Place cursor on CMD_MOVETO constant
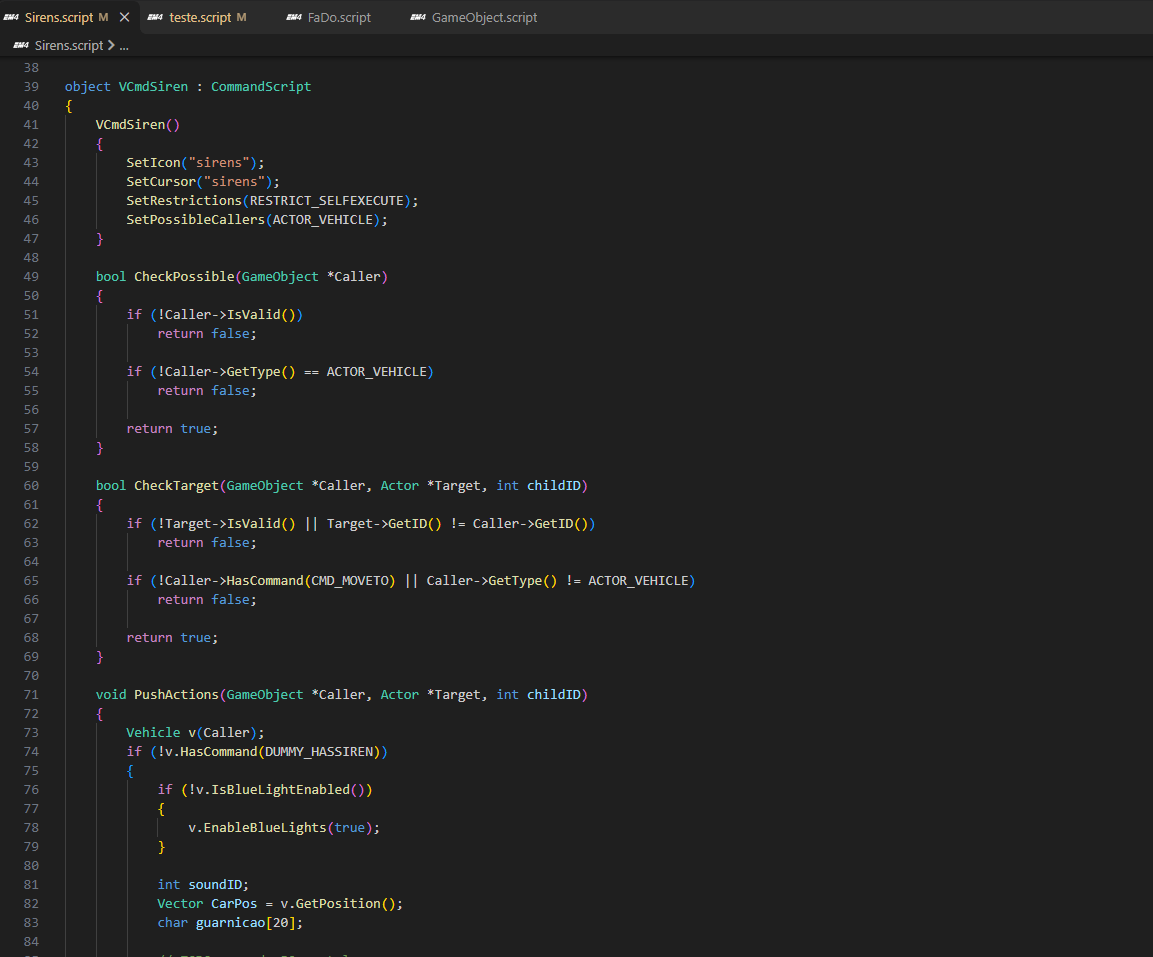1153x957 pixels. click(349, 580)
